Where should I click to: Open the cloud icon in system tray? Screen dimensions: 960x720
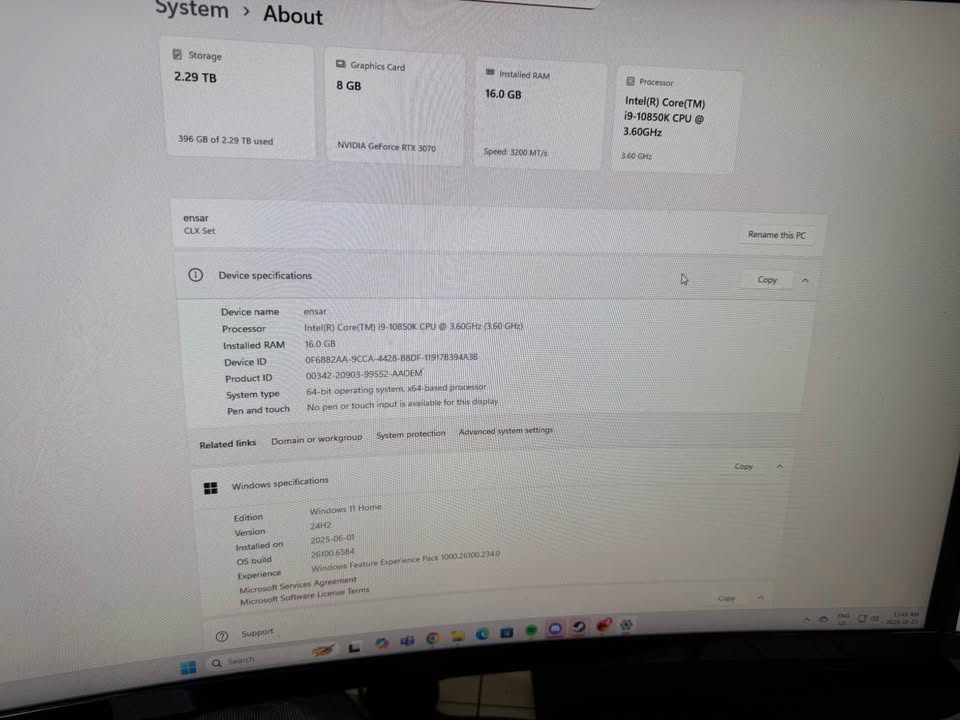point(823,620)
